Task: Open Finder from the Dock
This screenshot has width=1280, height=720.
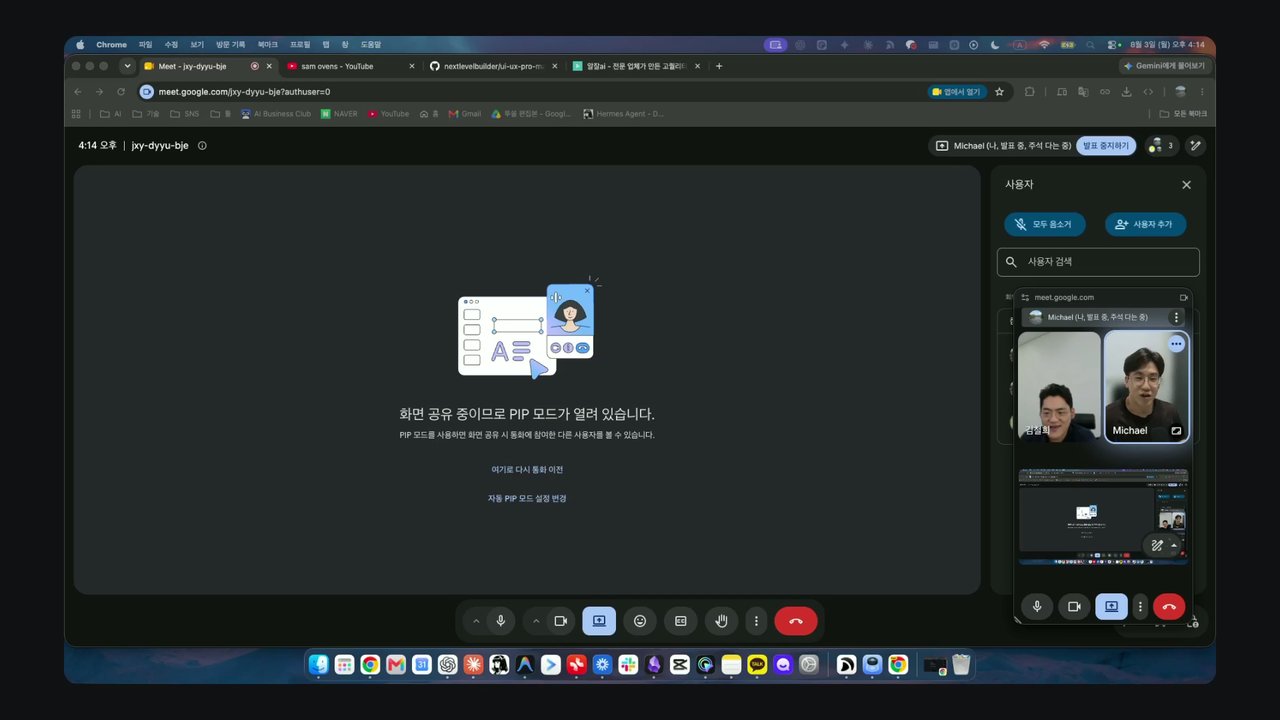Action: point(319,664)
